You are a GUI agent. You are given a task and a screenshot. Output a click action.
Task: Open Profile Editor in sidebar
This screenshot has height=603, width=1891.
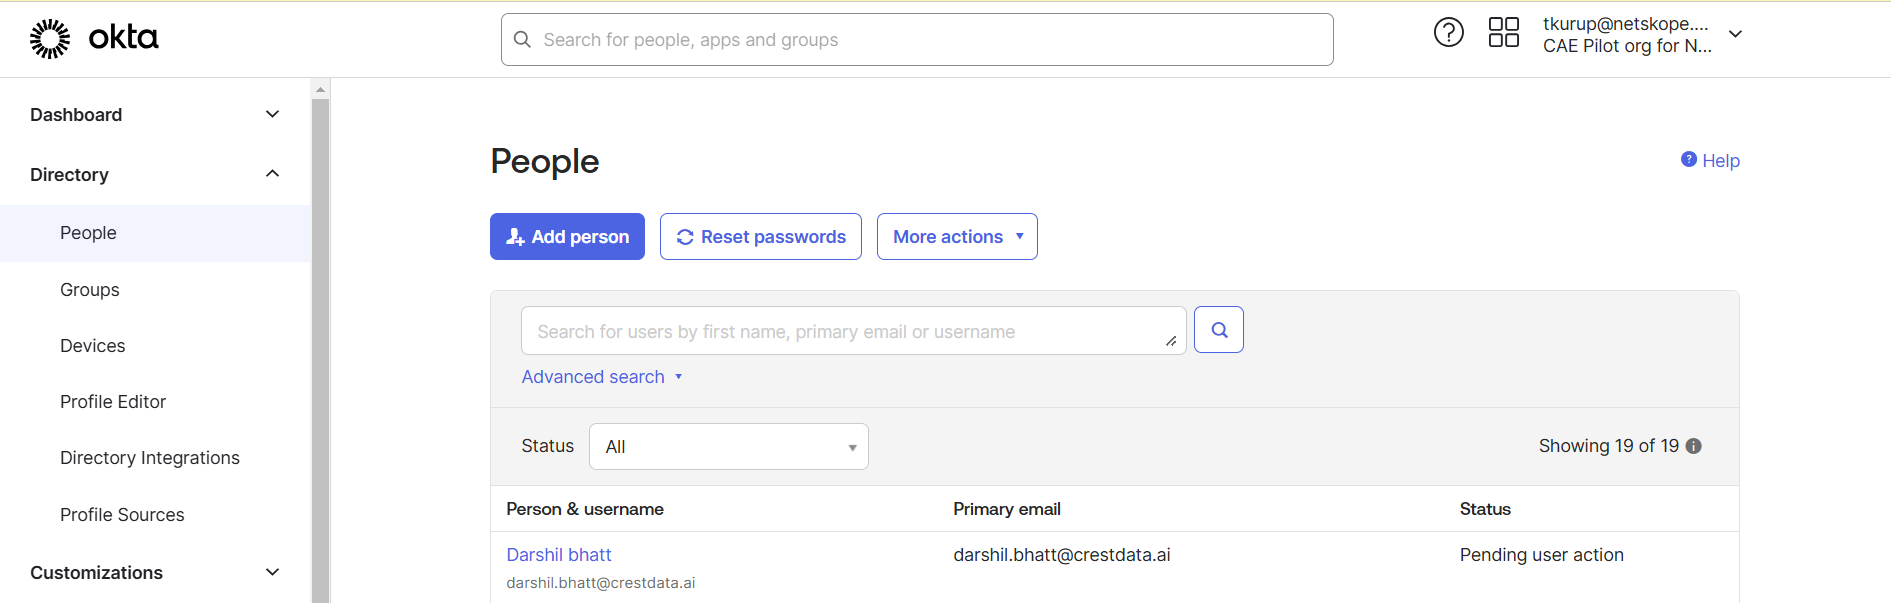[113, 402]
